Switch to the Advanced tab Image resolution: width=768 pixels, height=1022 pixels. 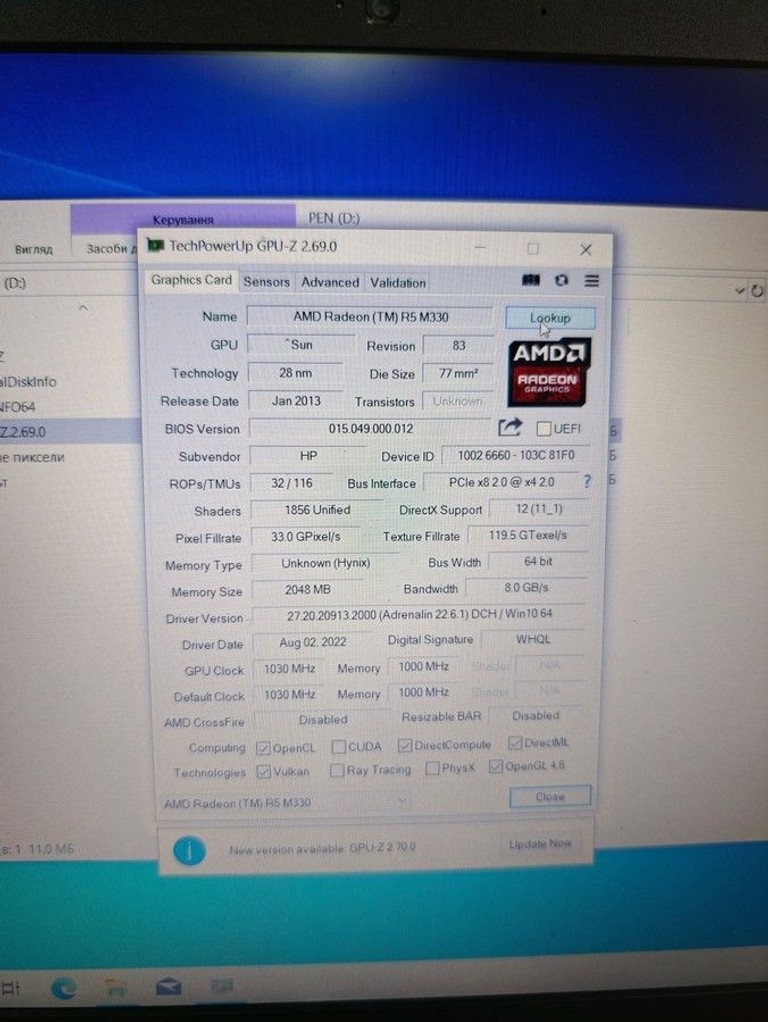tap(330, 282)
